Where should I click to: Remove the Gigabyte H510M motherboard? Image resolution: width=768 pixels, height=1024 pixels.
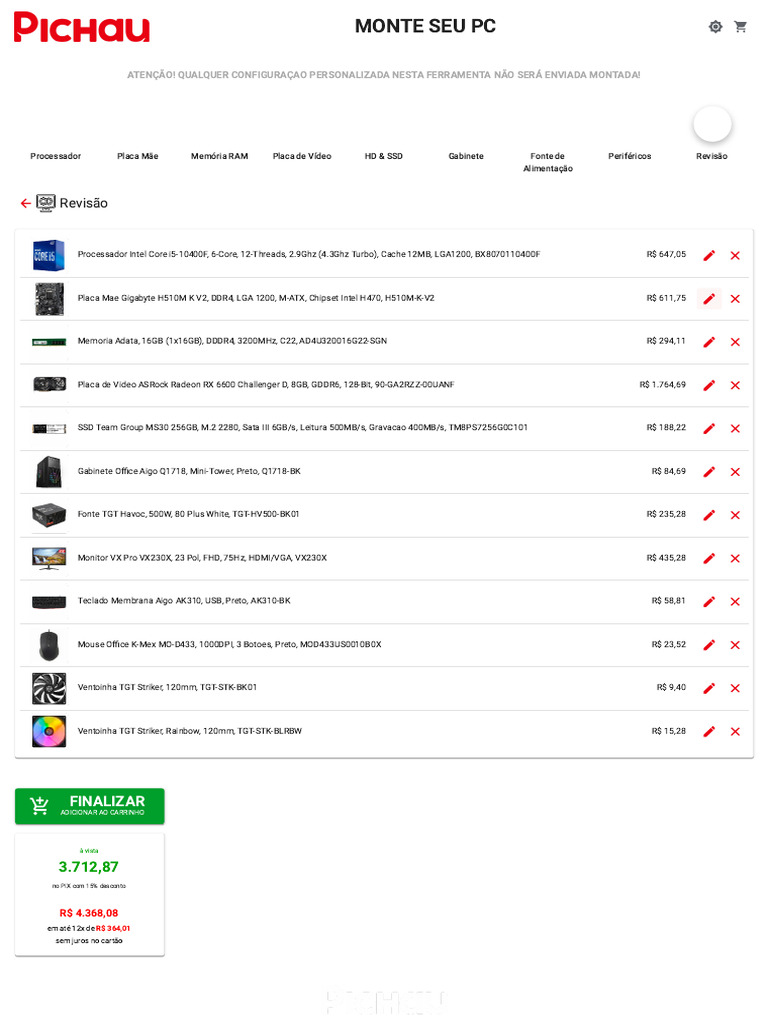[735, 299]
